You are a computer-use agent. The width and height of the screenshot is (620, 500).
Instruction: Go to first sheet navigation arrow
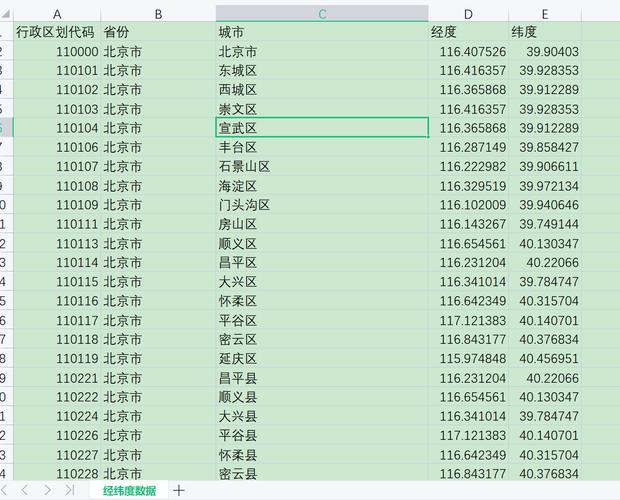pos(4,491)
